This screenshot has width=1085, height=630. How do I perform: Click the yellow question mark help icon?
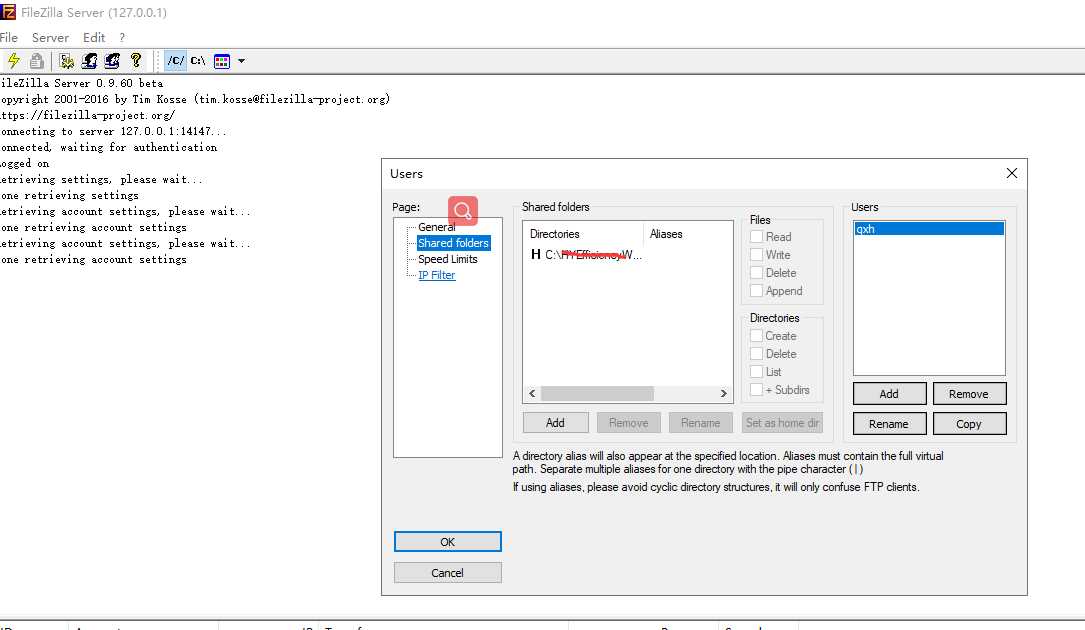tap(136, 61)
